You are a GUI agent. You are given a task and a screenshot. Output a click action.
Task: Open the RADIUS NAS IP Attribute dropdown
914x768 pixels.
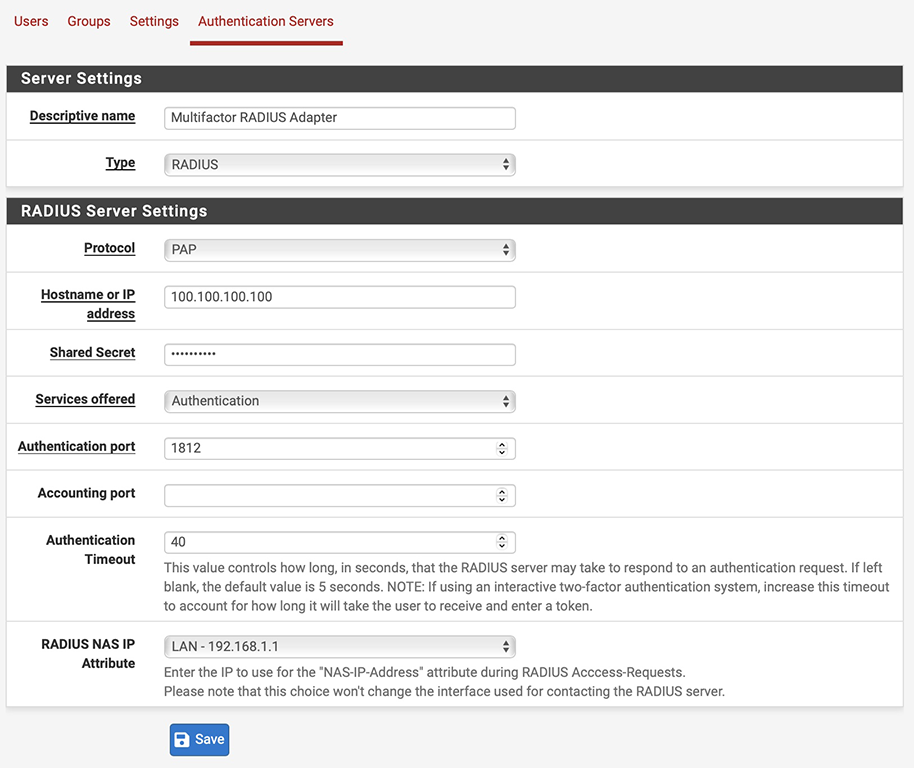pyautogui.click(x=339, y=646)
